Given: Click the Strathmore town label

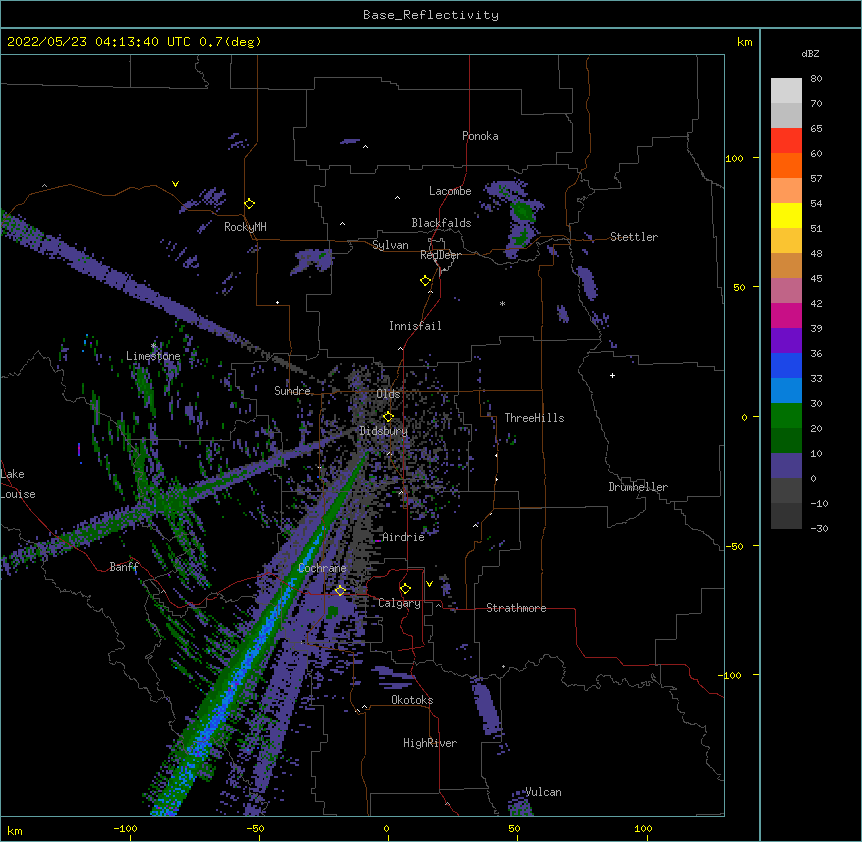Looking at the screenshot, I should click(x=516, y=608).
